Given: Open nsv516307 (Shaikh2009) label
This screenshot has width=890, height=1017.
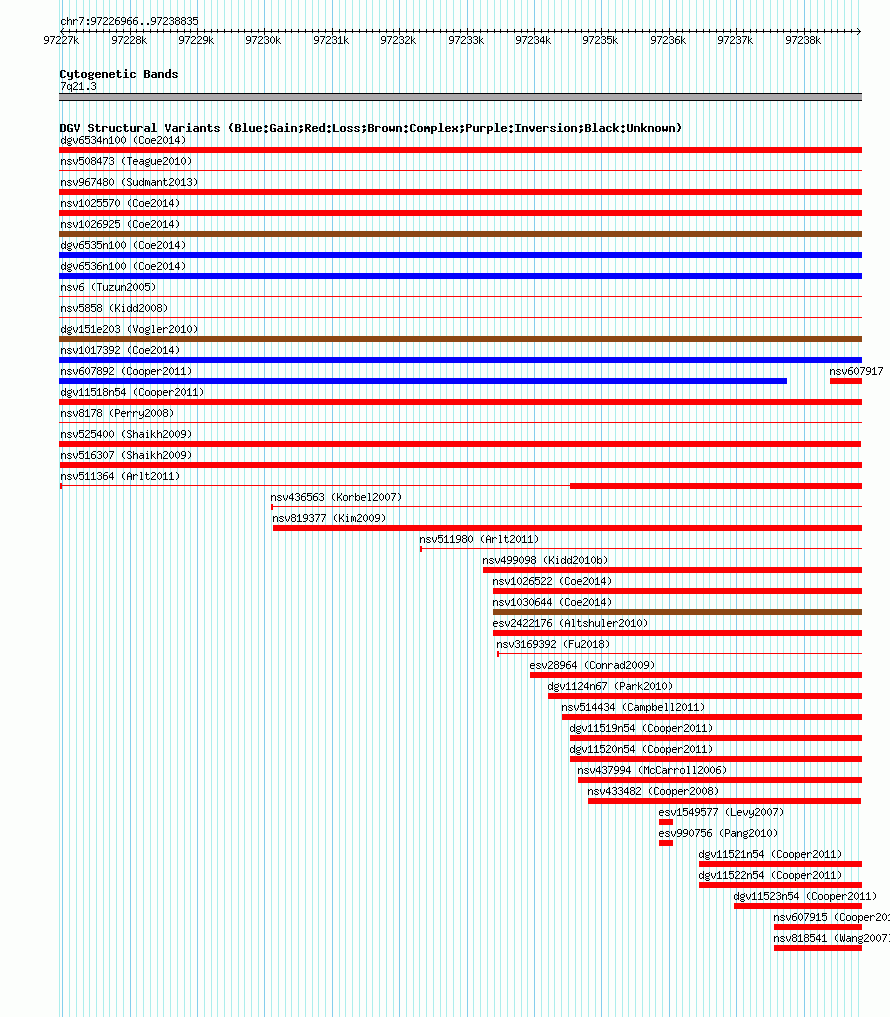Looking at the screenshot, I should [126, 455].
